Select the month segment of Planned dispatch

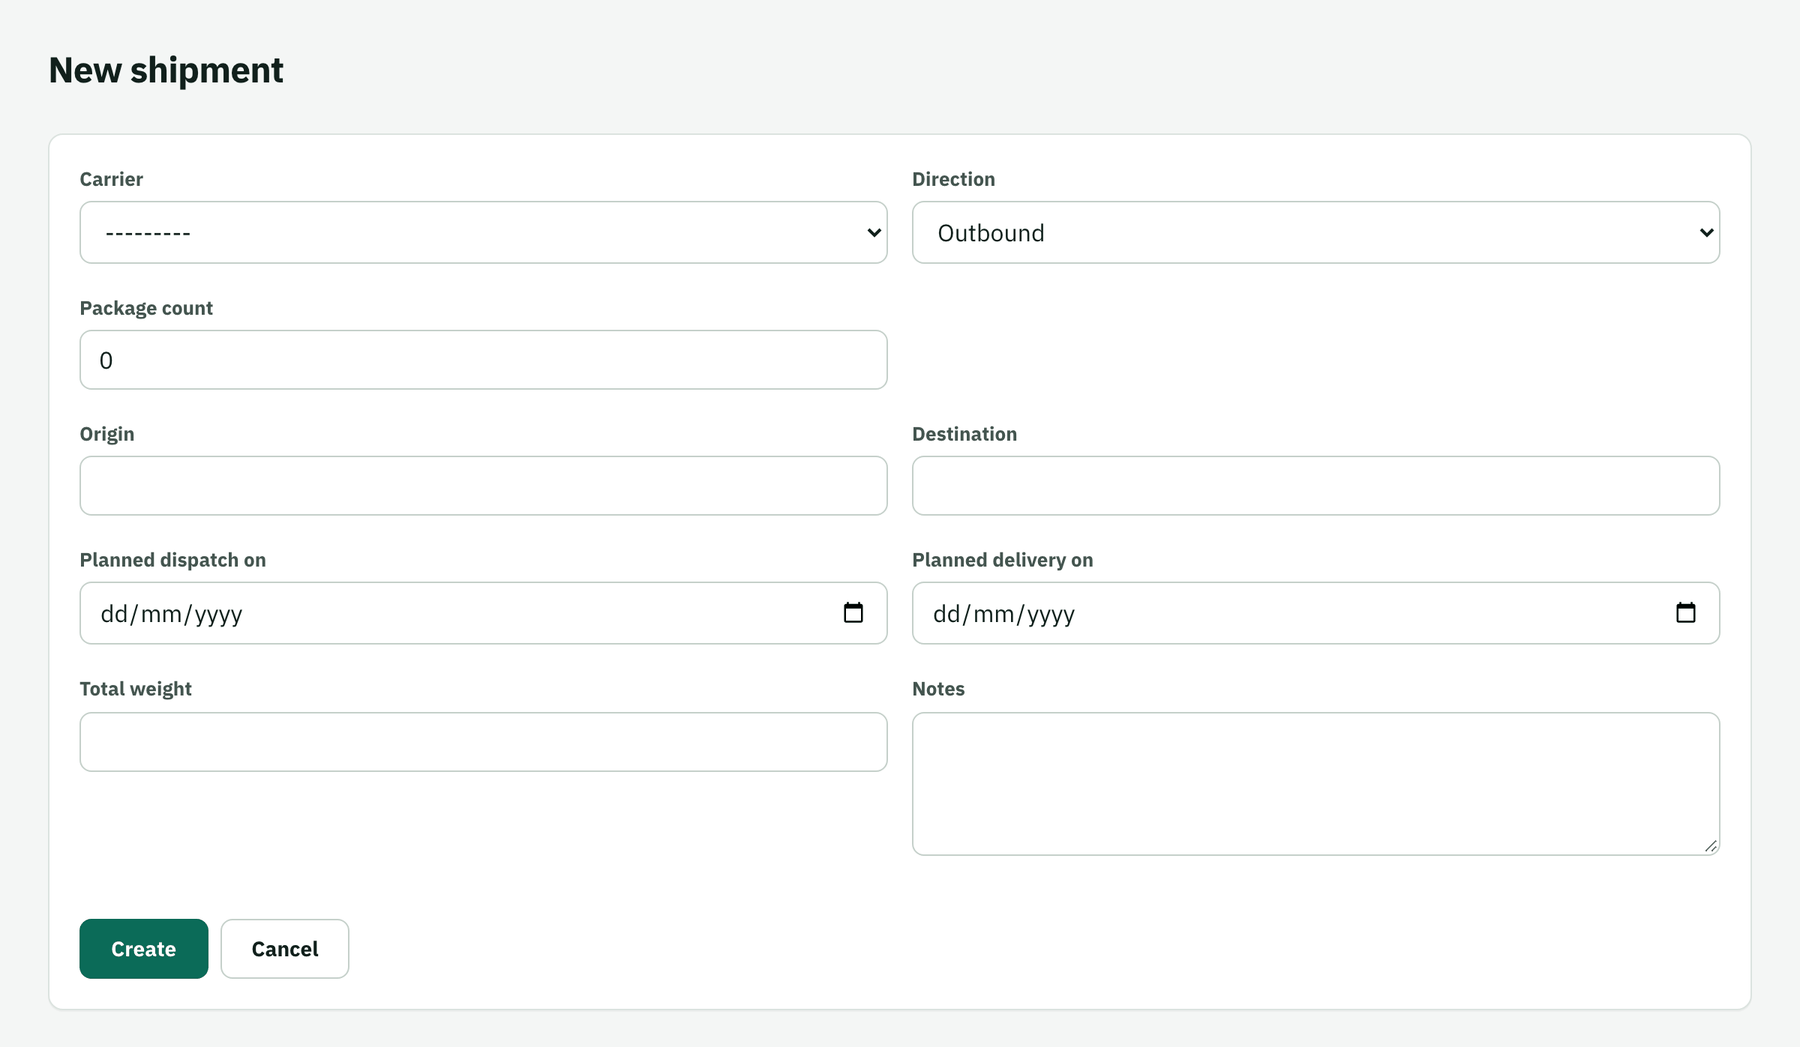161,614
